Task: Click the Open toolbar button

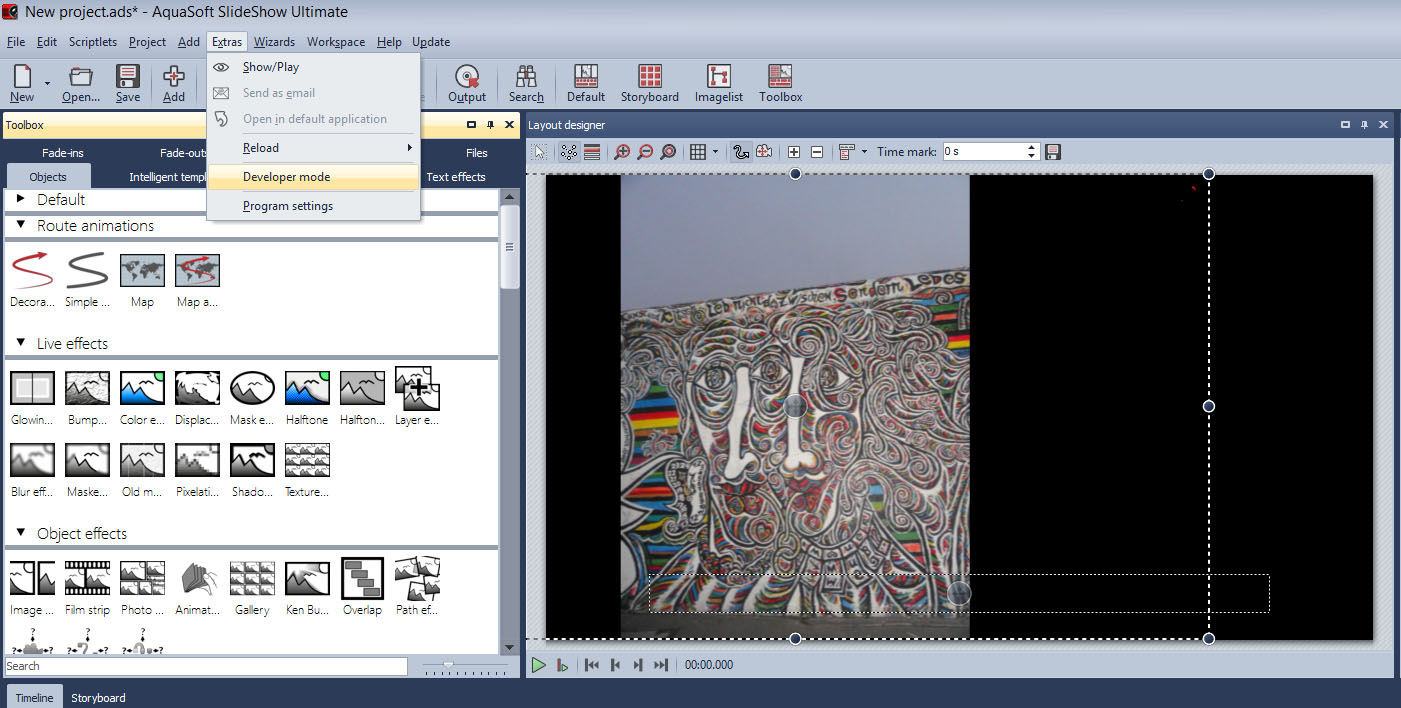Action: (x=81, y=84)
